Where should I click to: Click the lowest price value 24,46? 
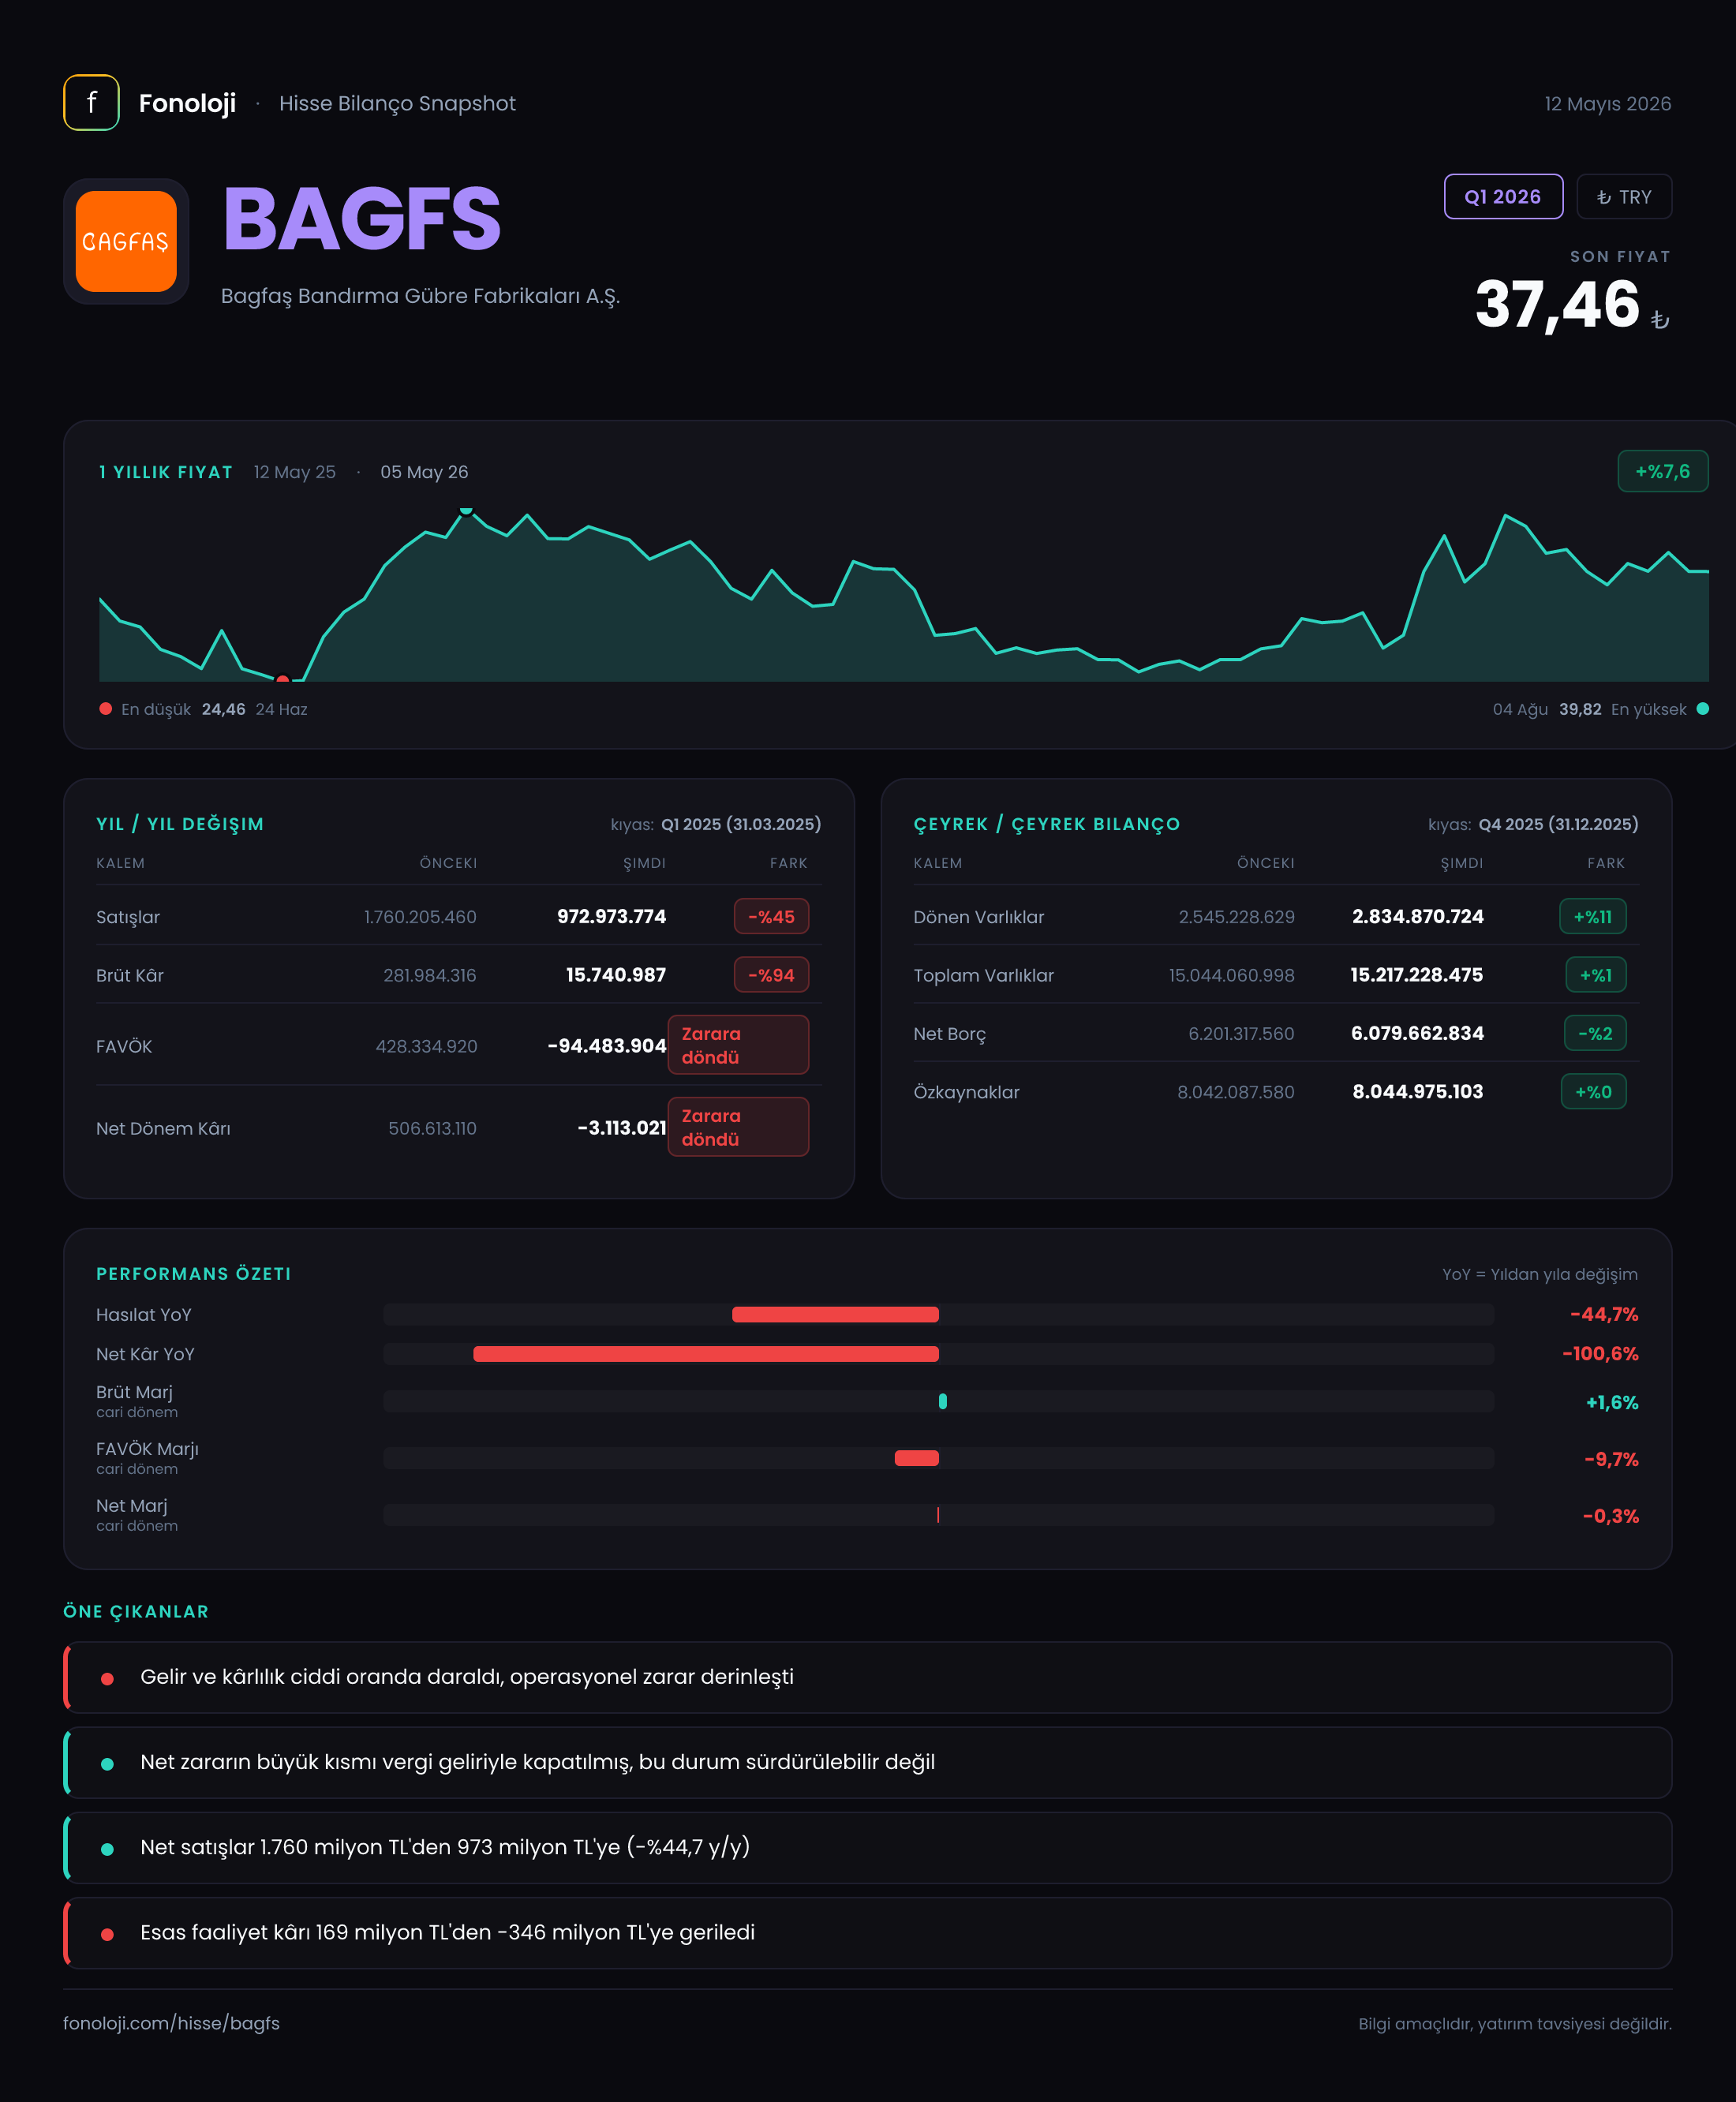pyautogui.click(x=224, y=709)
